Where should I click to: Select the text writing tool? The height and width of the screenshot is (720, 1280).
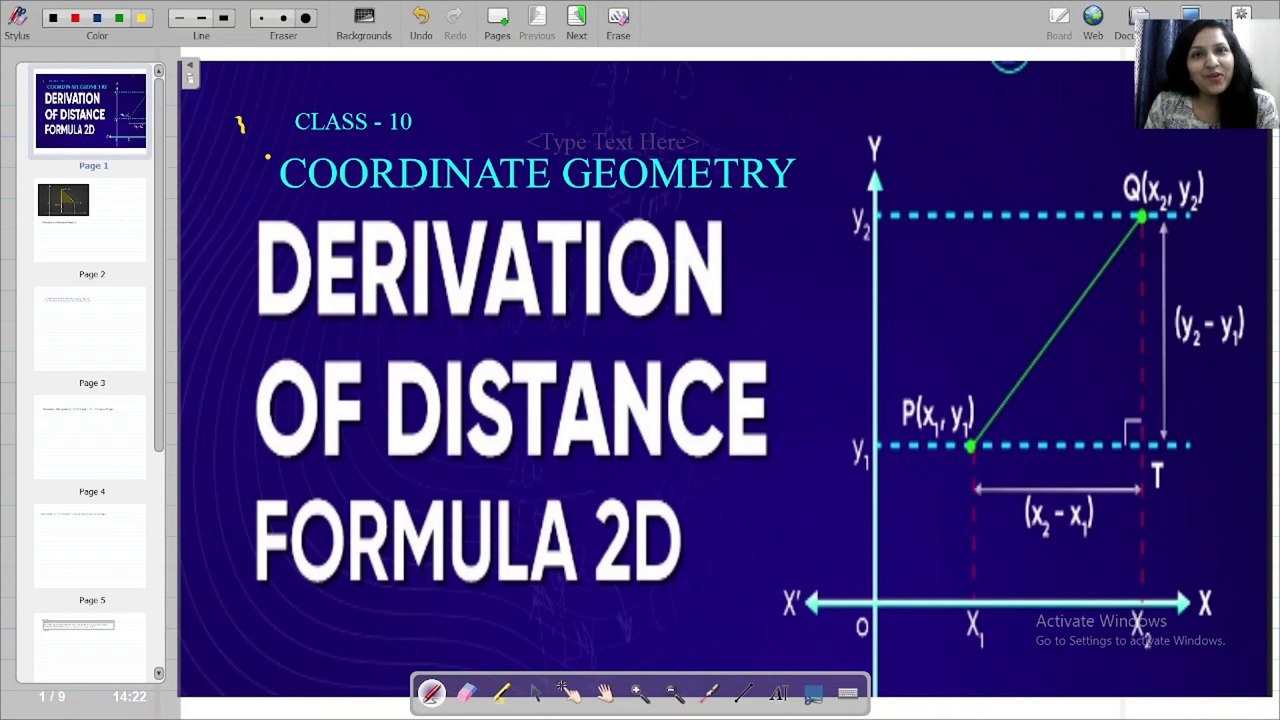(778, 692)
